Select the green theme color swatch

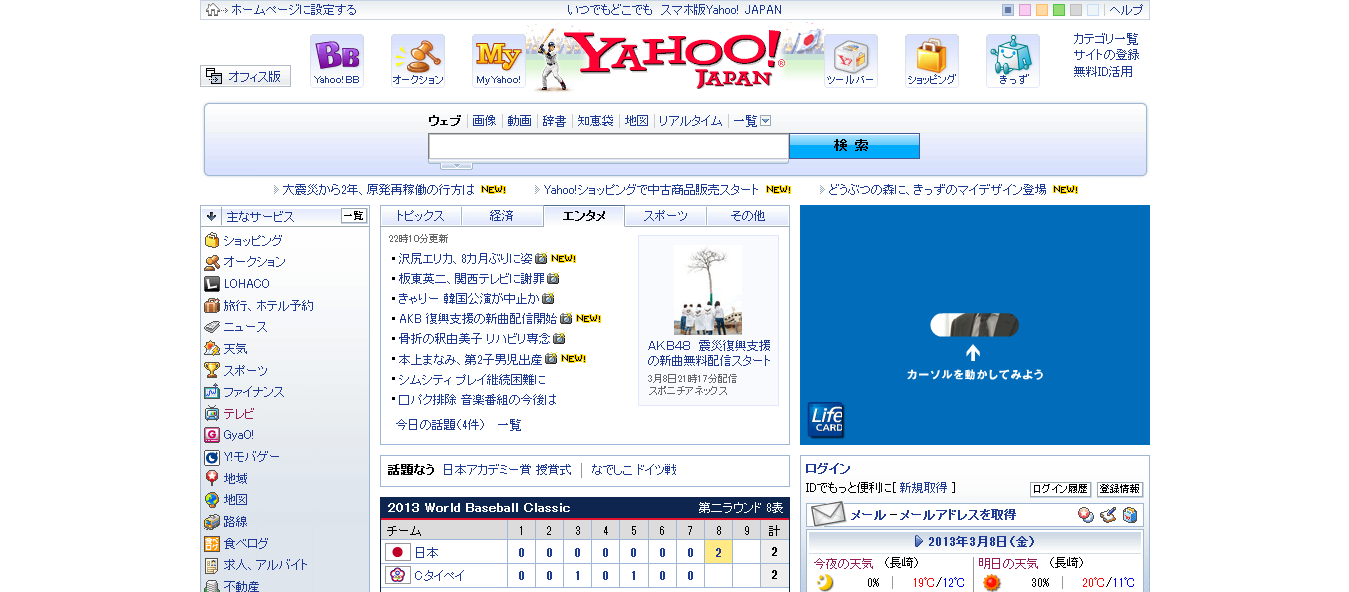coord(1059,10)
